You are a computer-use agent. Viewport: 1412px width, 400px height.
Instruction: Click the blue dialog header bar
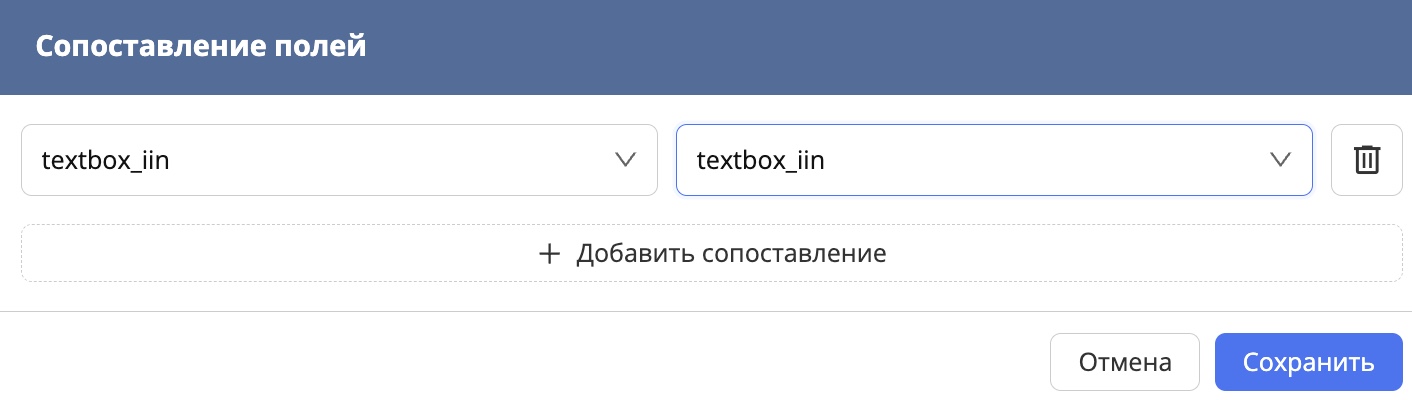(800, 47)
